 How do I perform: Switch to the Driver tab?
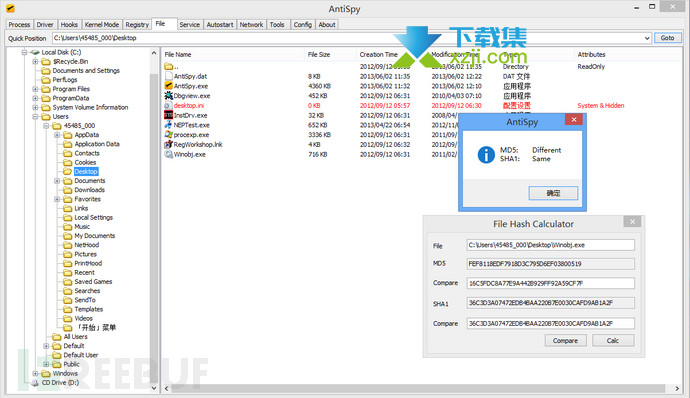click(45, 25)
